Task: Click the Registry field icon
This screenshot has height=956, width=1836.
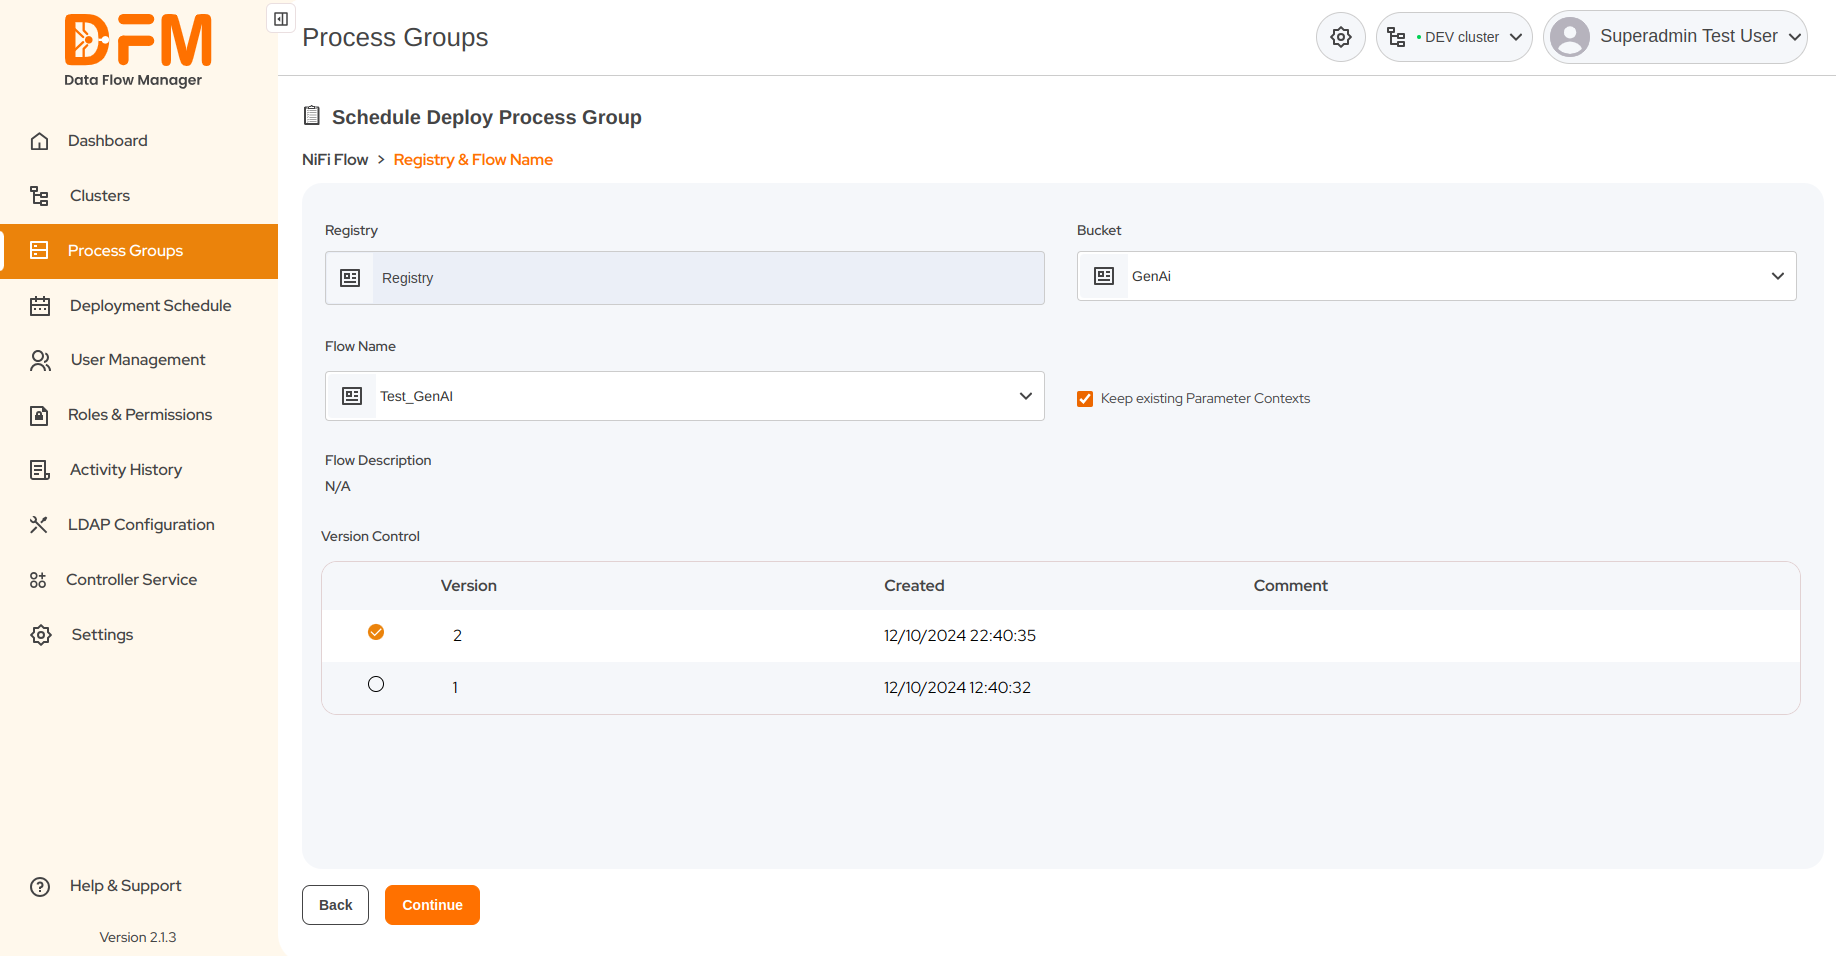Action: pyautogui.click(x=350, y=278)
